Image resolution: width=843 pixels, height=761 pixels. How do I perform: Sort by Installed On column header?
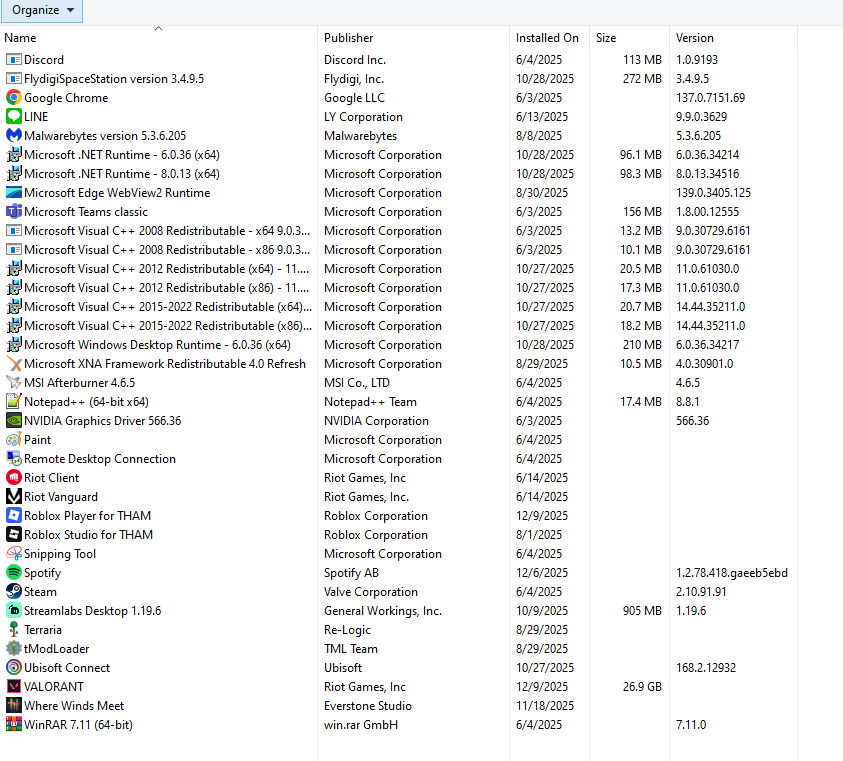coord(547,38)
